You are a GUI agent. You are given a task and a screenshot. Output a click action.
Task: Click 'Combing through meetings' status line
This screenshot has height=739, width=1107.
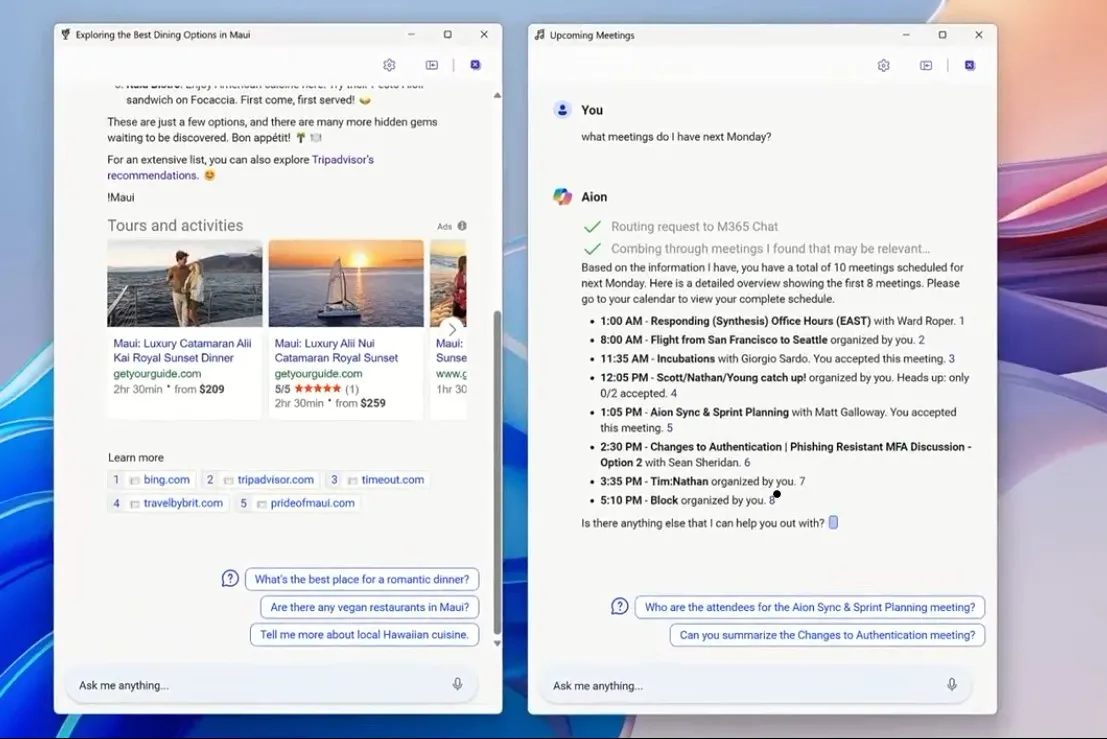[770, 248]
